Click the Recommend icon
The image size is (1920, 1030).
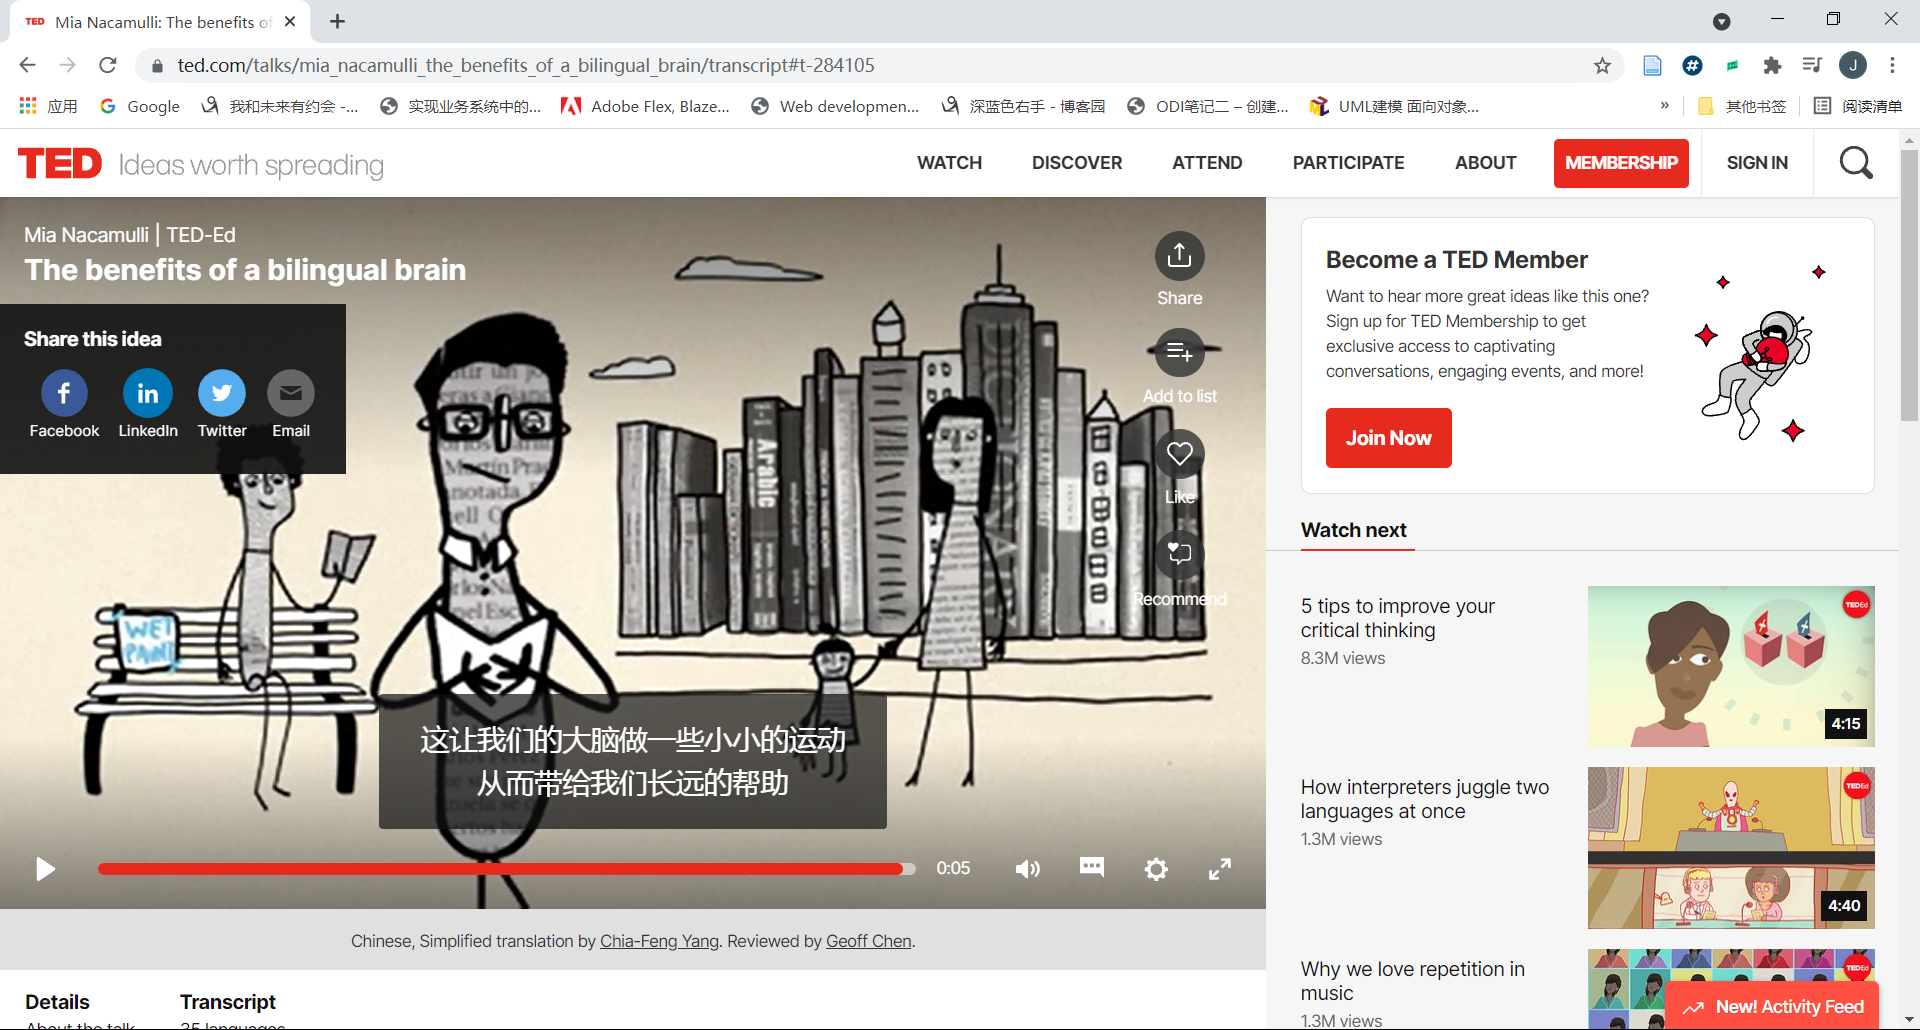coord(1180,553)
